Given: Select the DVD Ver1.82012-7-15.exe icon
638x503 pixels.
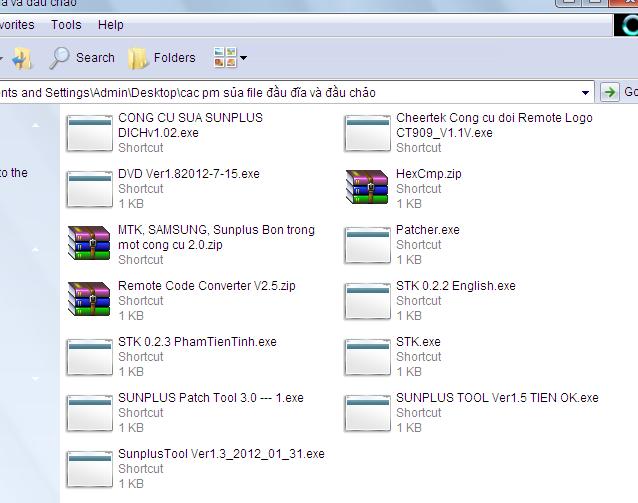Looking at the screenshot, I should pos(90,189).
